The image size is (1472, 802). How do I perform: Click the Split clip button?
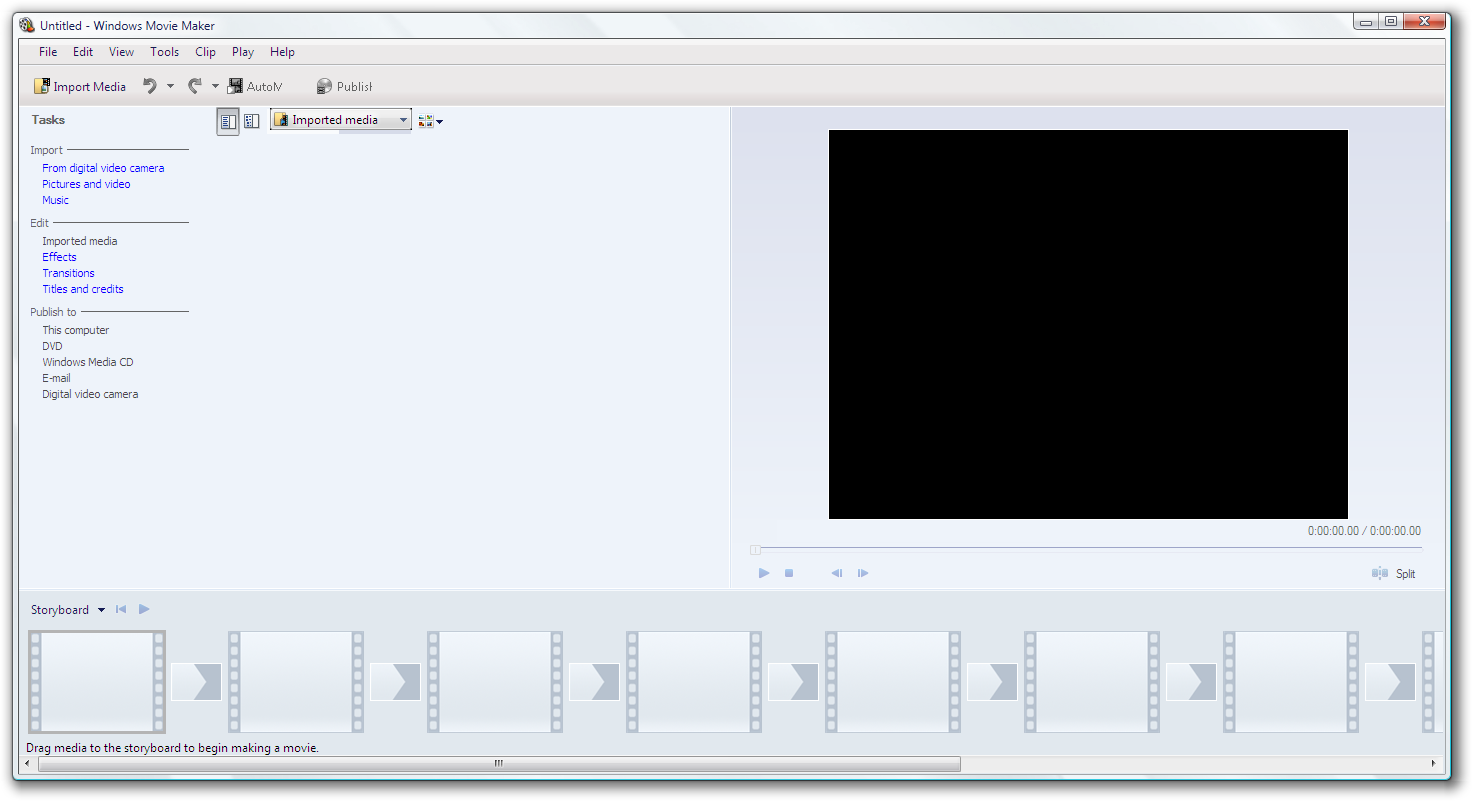[1394, 573]
